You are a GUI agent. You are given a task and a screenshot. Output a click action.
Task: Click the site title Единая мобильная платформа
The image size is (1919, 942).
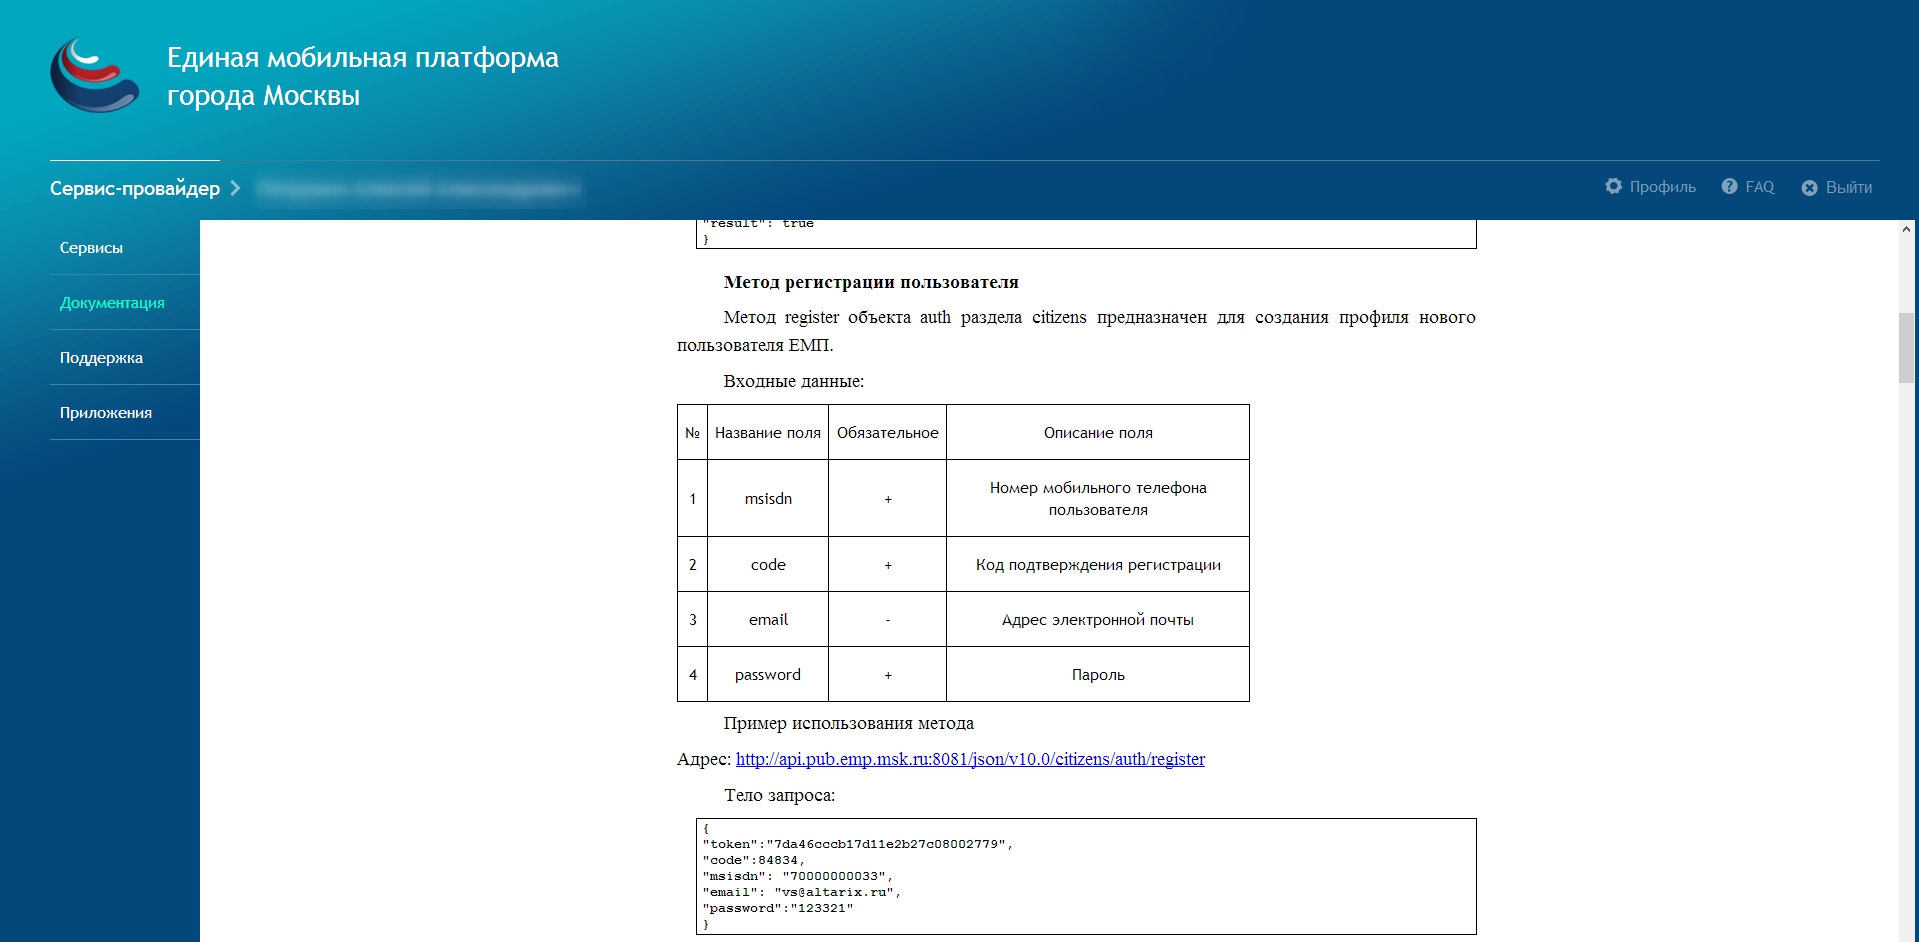pos(362,76)
